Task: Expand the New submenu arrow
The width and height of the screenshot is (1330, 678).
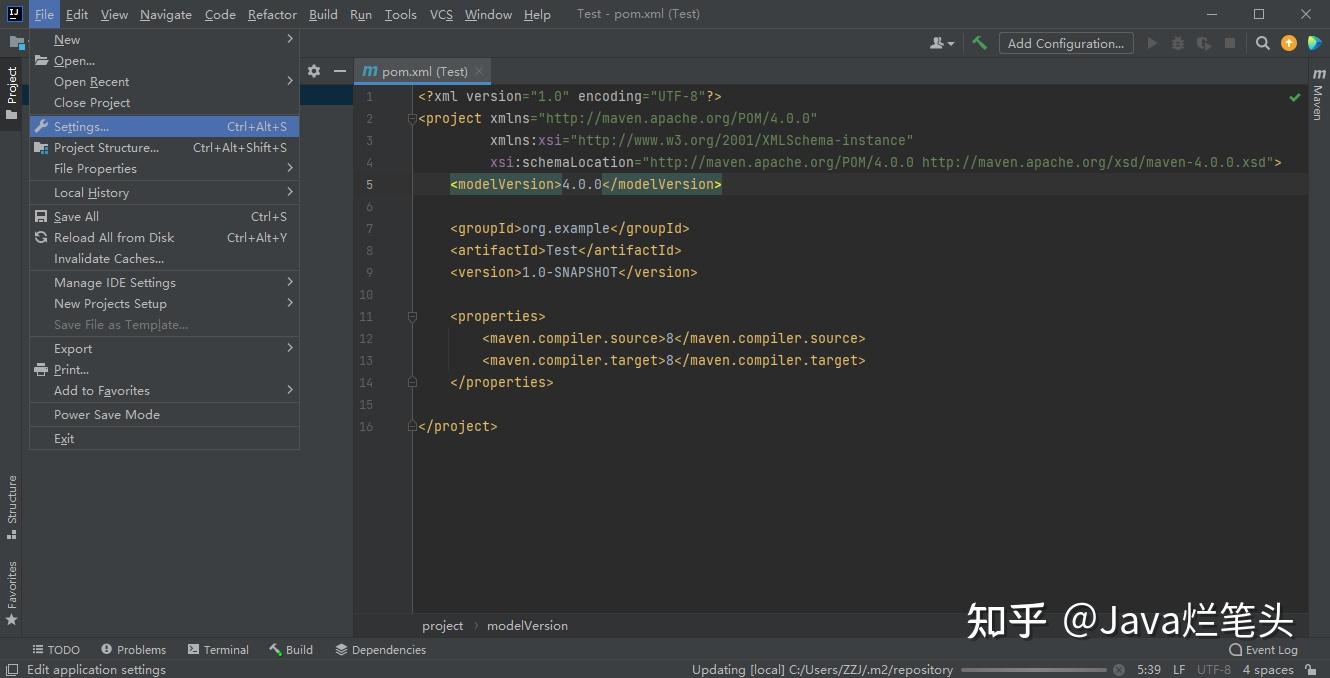Action: [290, 39]
